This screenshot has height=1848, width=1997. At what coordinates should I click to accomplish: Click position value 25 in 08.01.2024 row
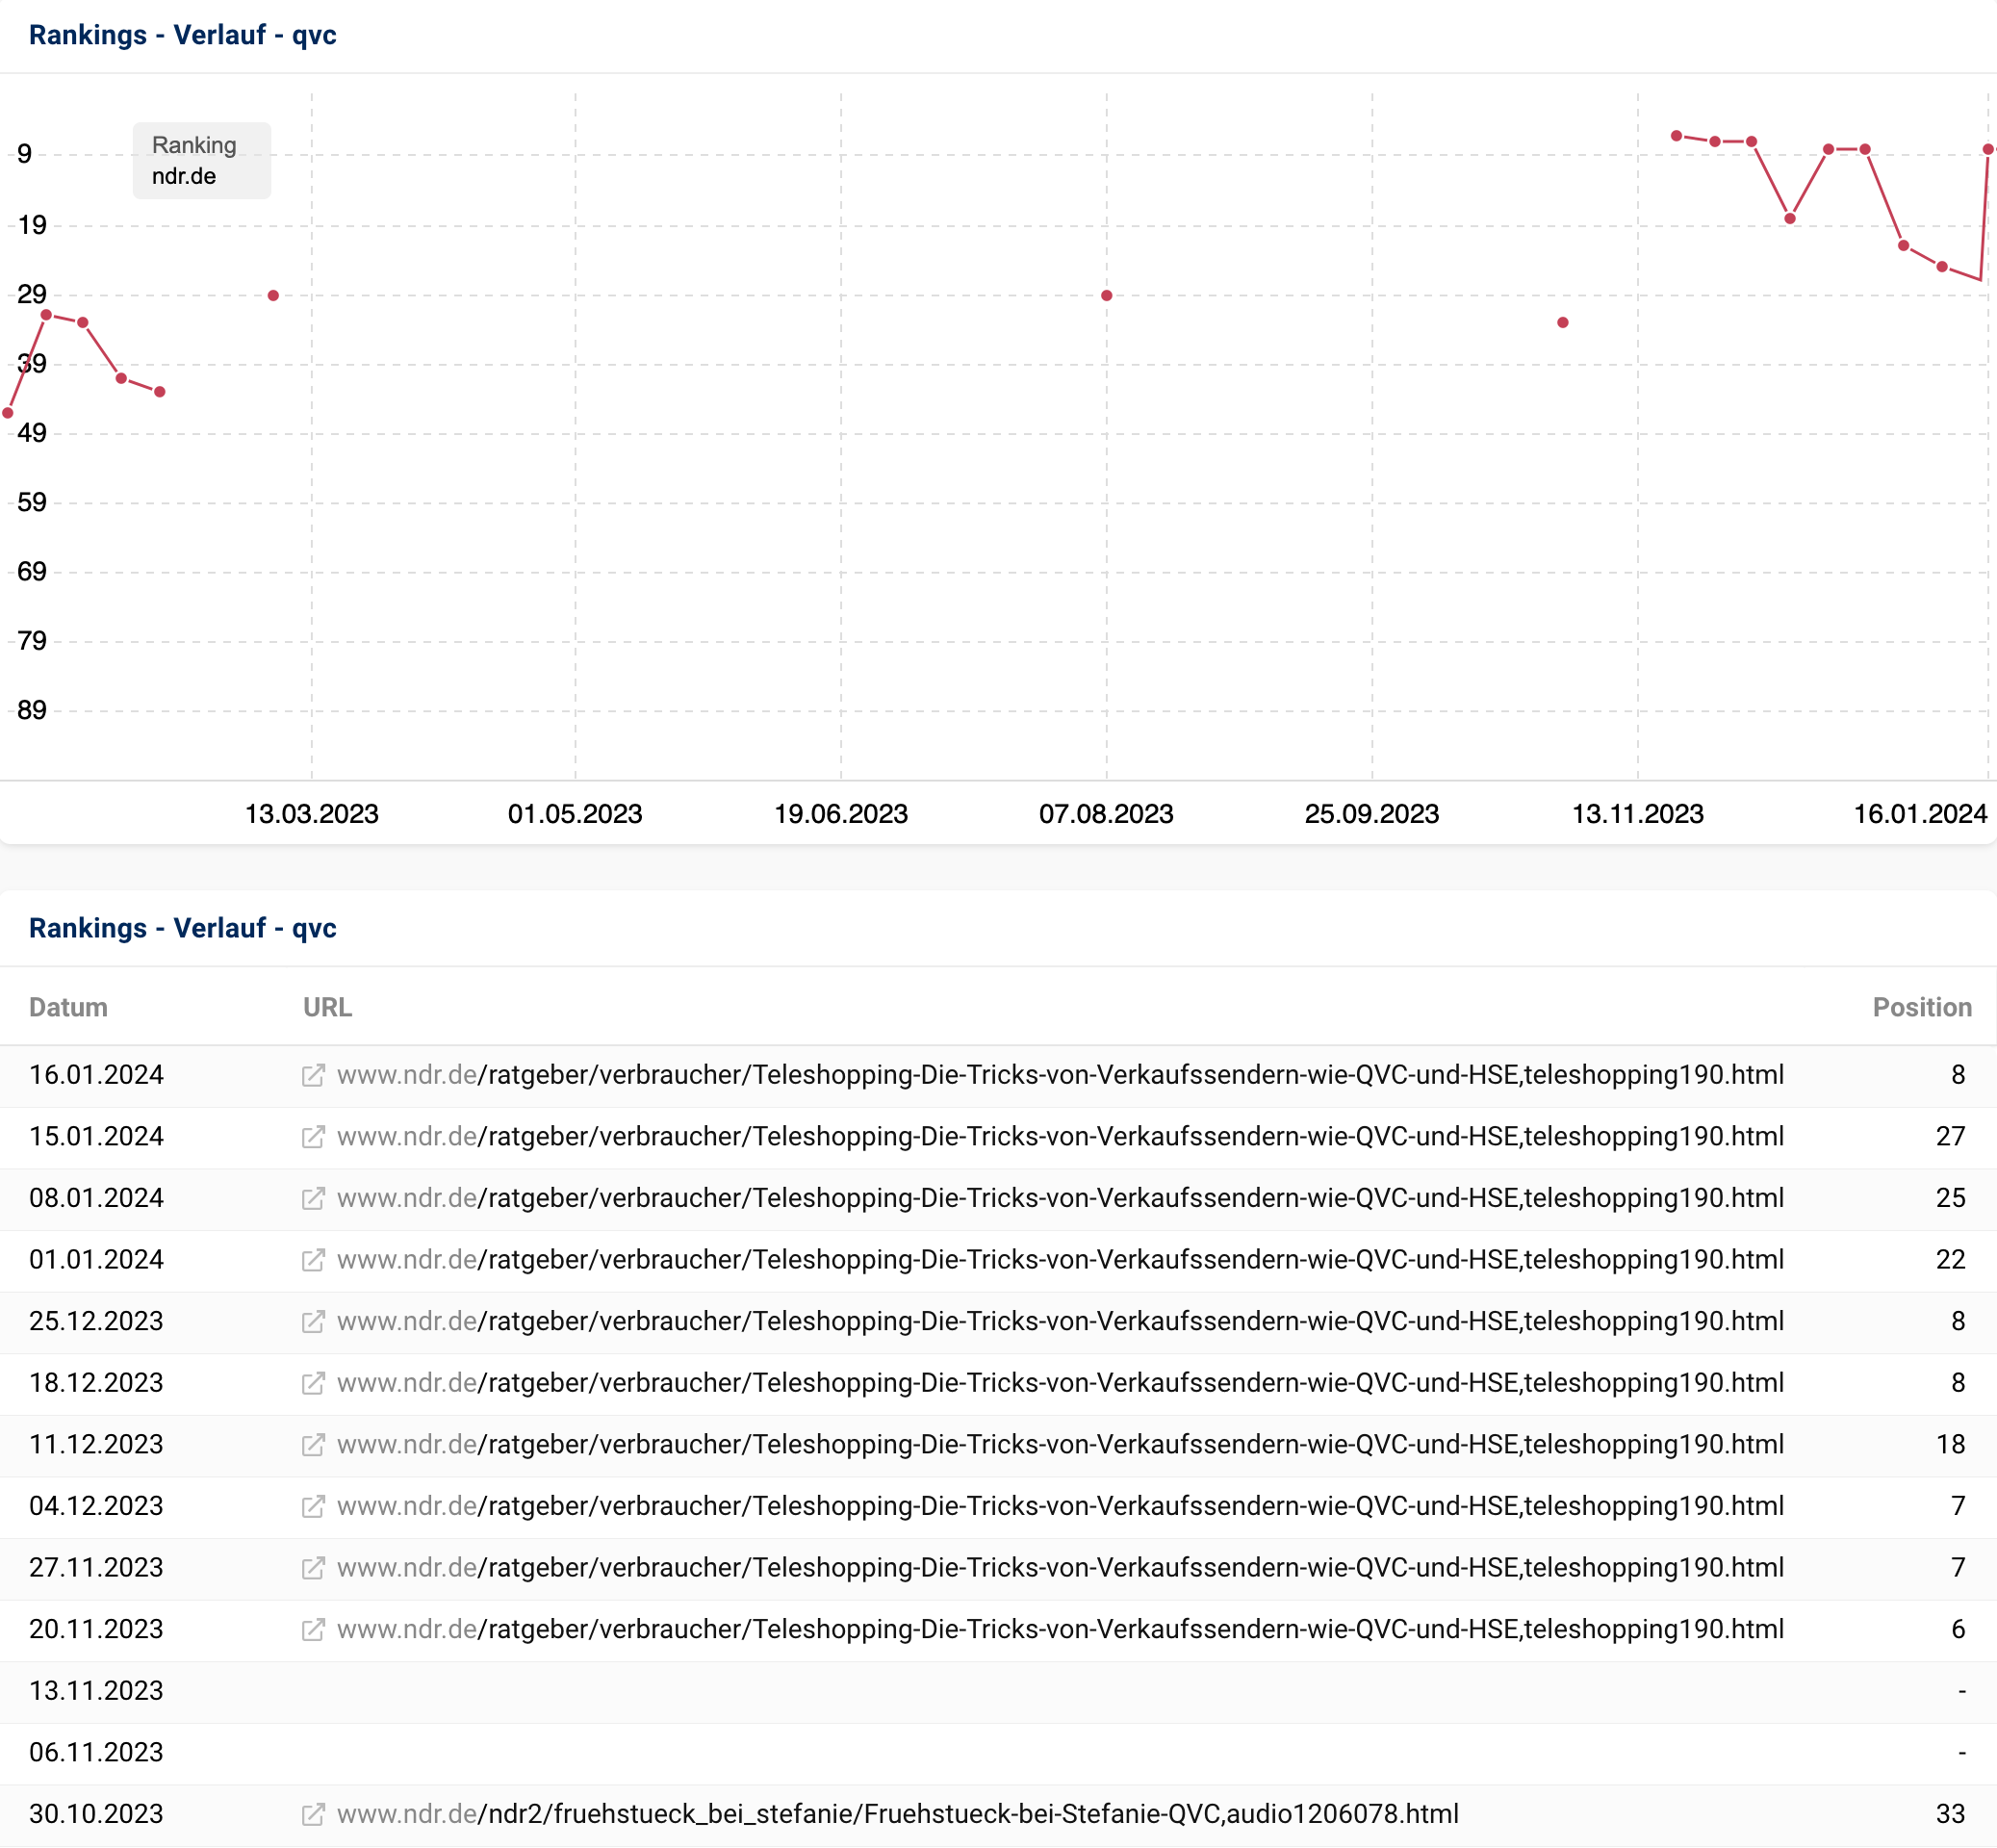tap(1951, 1198)
